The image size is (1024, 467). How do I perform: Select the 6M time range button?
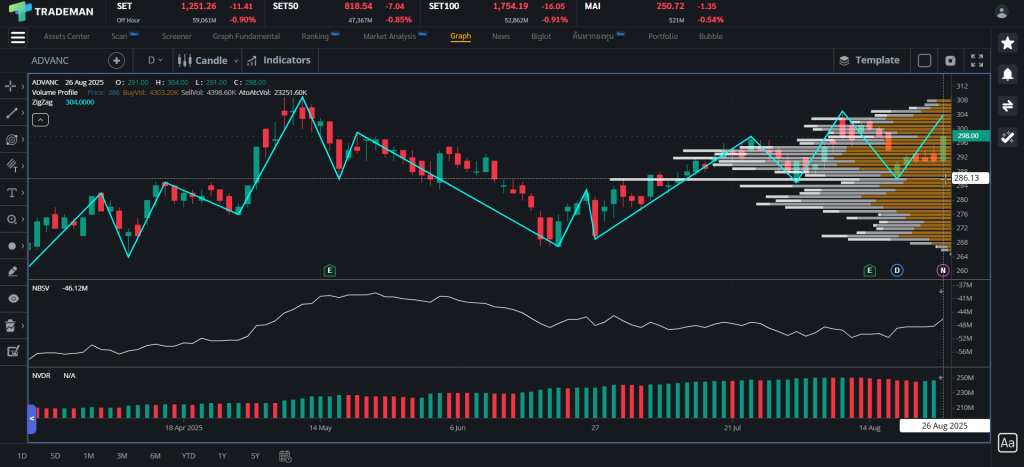tap(155, 456)
